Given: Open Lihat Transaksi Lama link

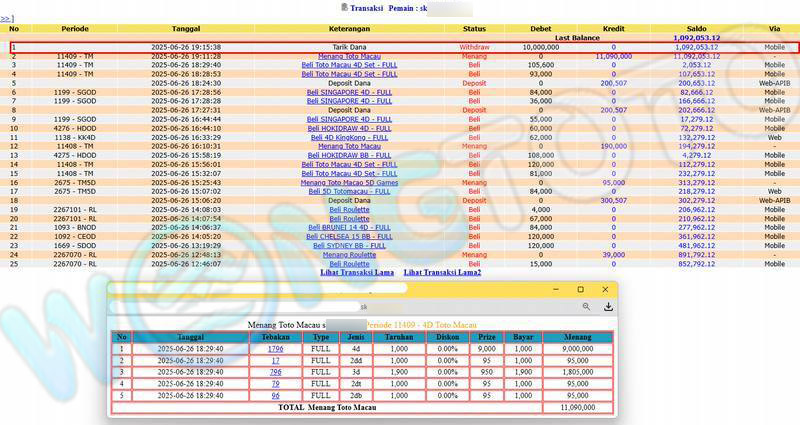Looking at the screenshot, I should 357,272.
